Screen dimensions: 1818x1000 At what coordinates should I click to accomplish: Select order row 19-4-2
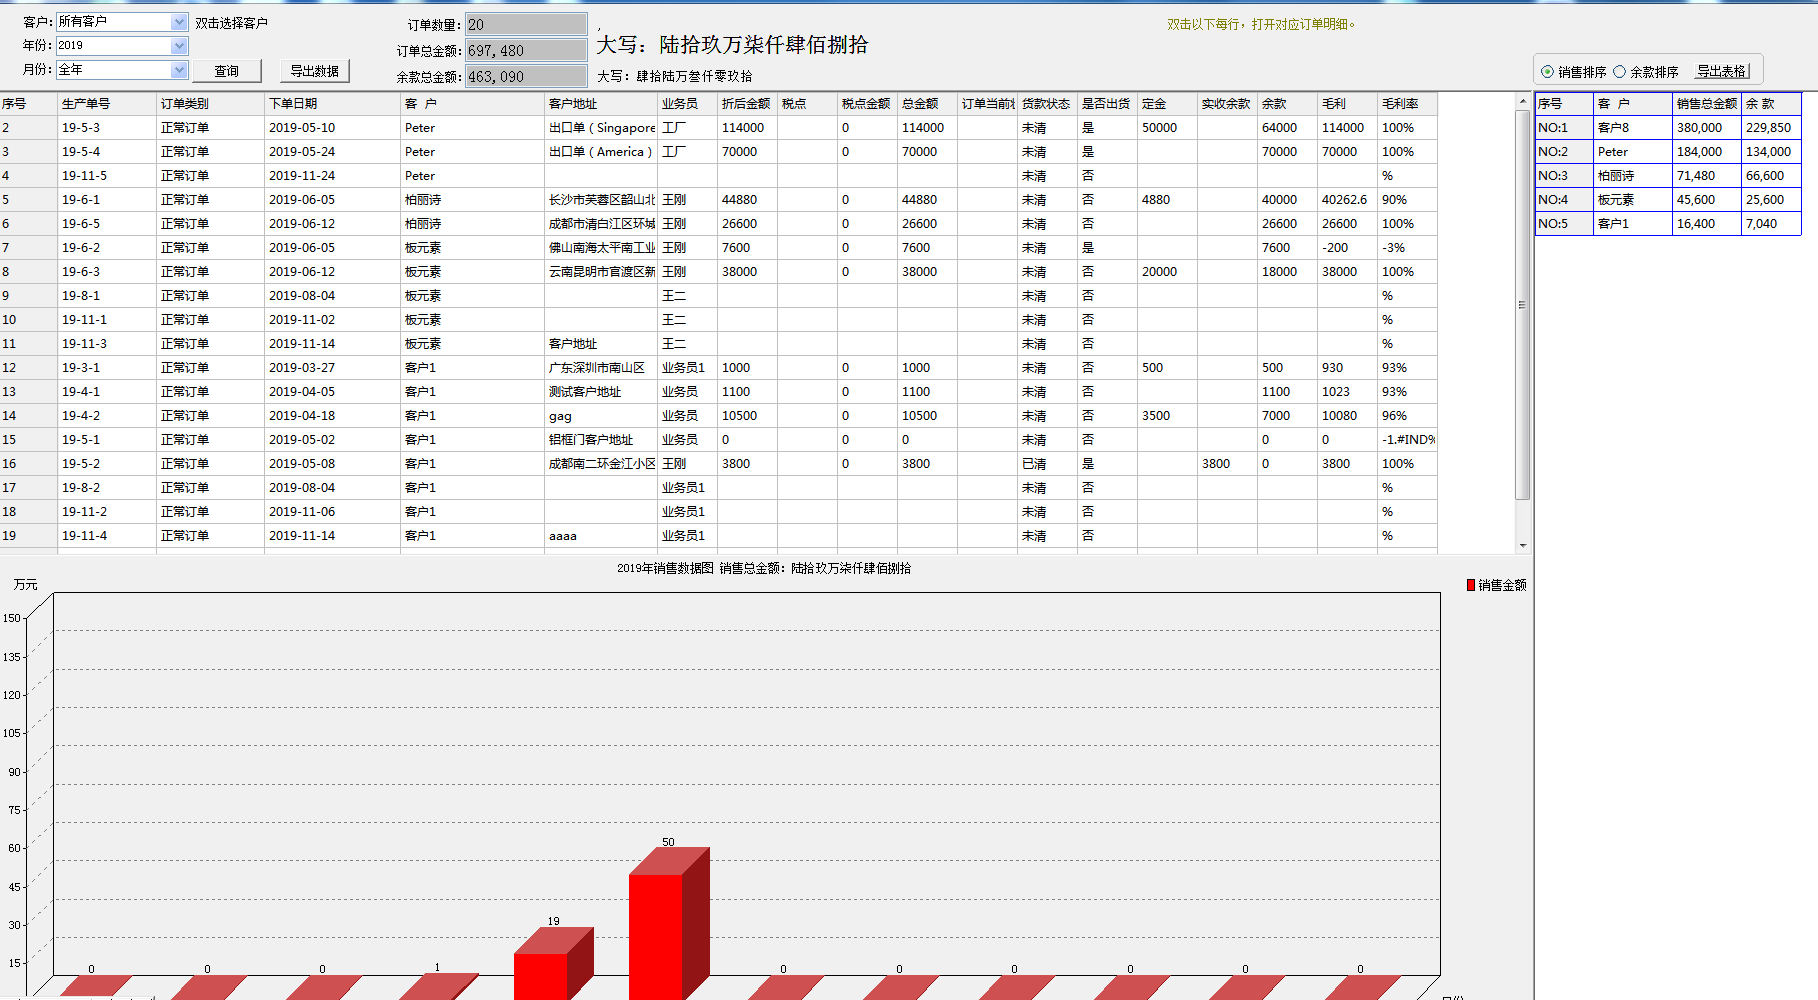719,415
